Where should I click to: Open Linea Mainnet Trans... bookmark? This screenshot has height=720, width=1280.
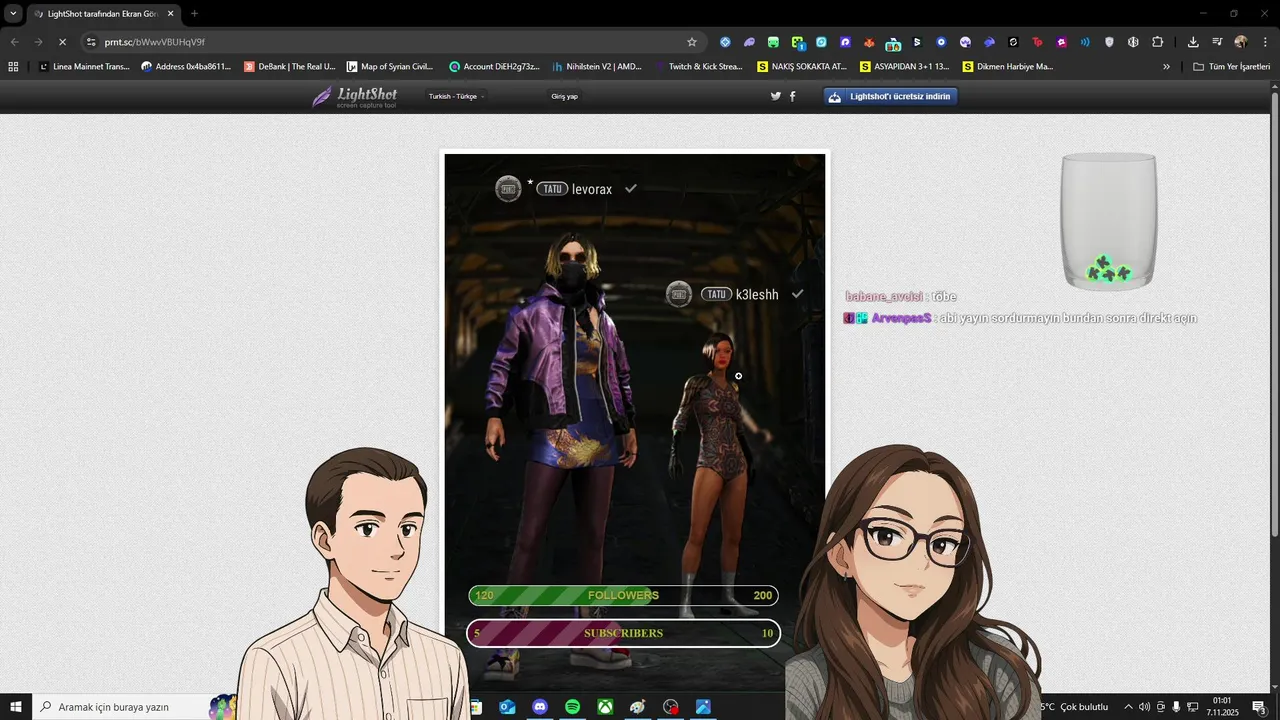coord(84,67)
